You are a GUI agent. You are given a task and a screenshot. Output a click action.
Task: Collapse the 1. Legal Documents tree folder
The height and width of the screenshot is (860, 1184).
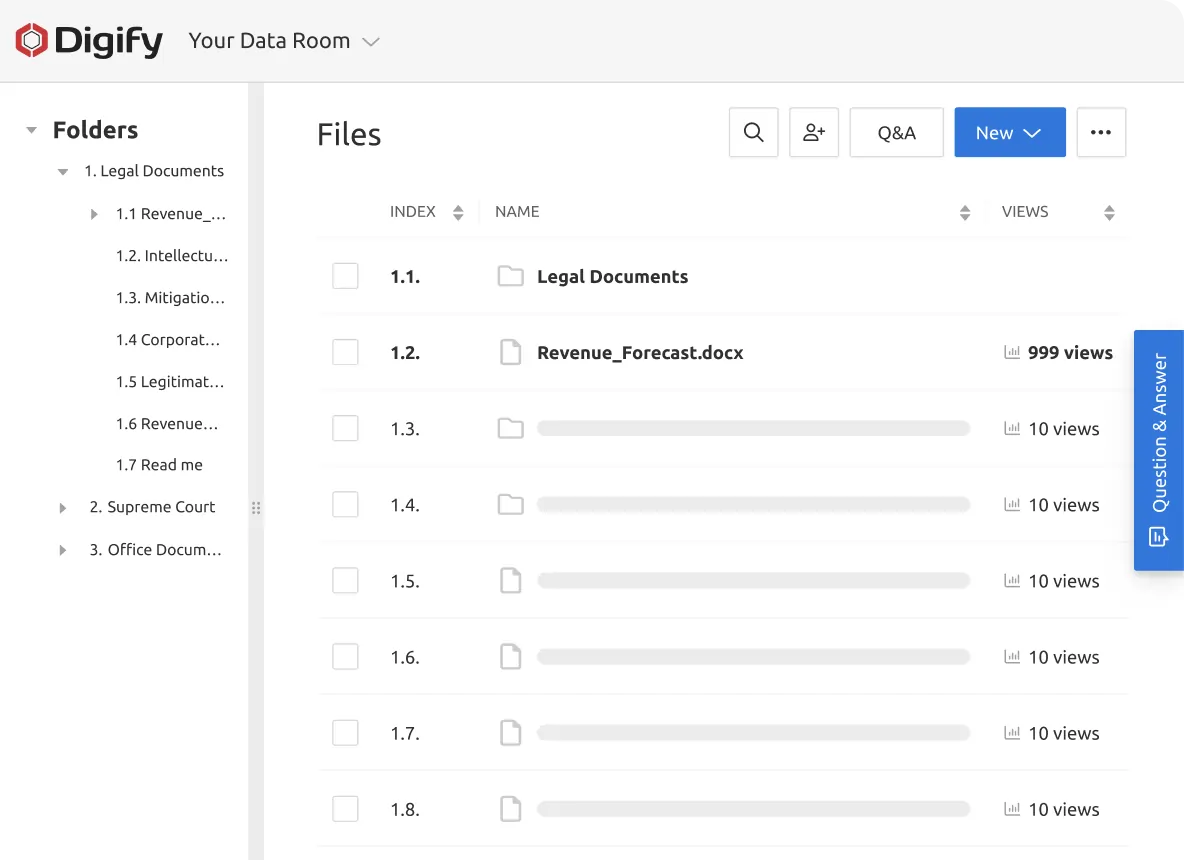coord(63,172)
